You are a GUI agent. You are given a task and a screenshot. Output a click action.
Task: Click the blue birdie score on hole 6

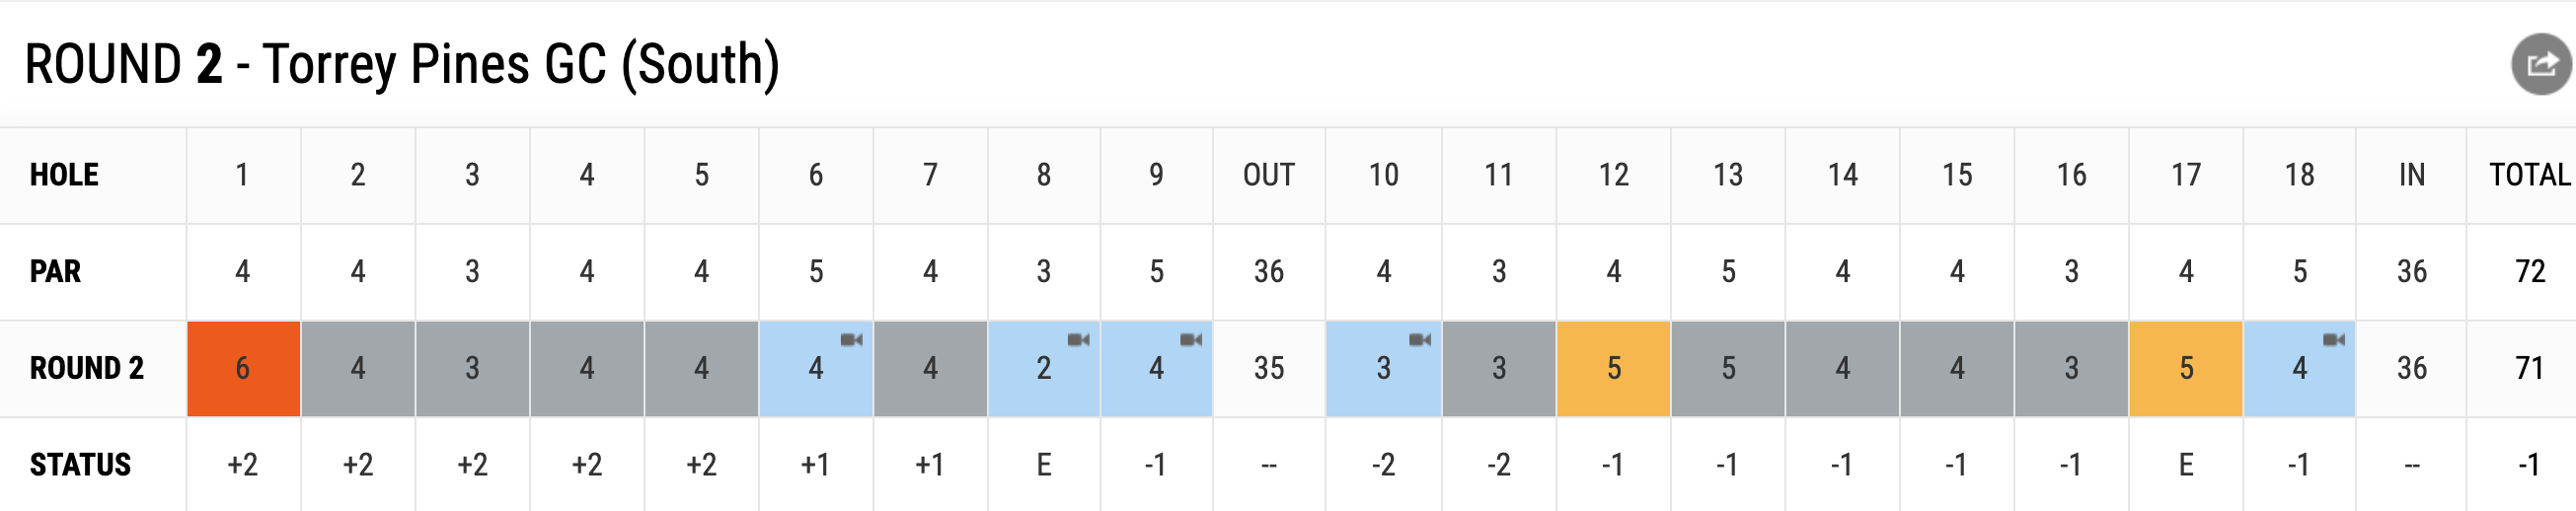pos(816,368)
